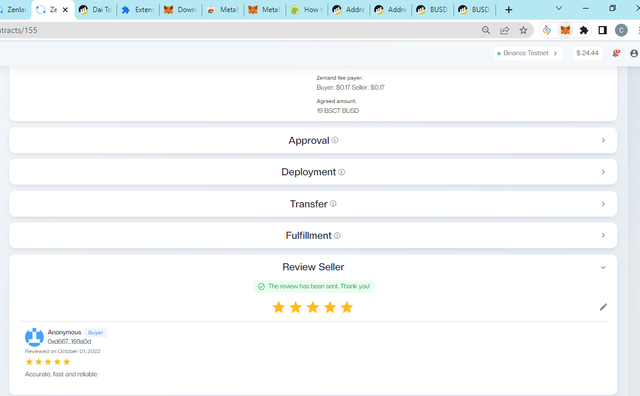Collapse the Review Seller section

(603, 267)
